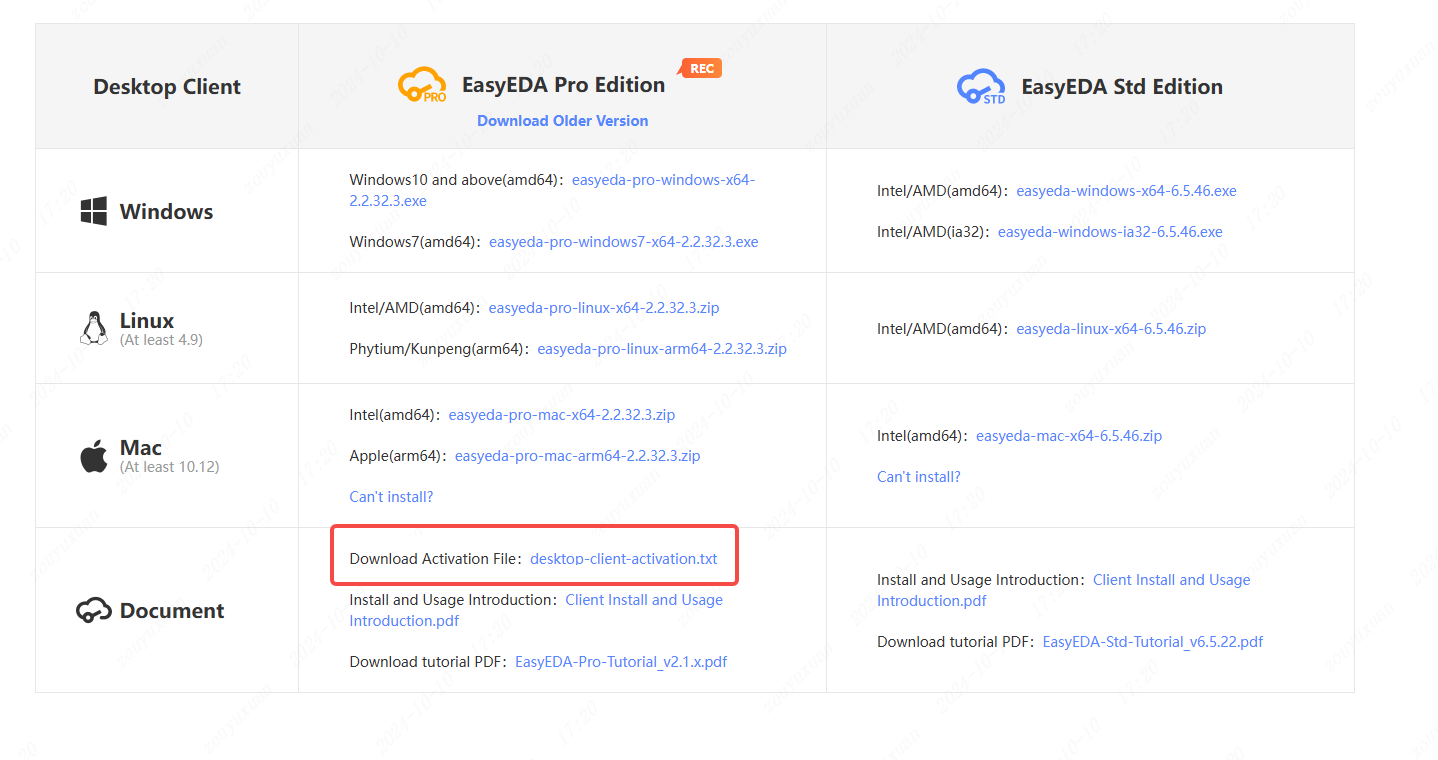Screen dimensions: 1438x760
Task: Download easyeda-pro-windows7-x64-2.2.32.3.exe
Action: 624,242
